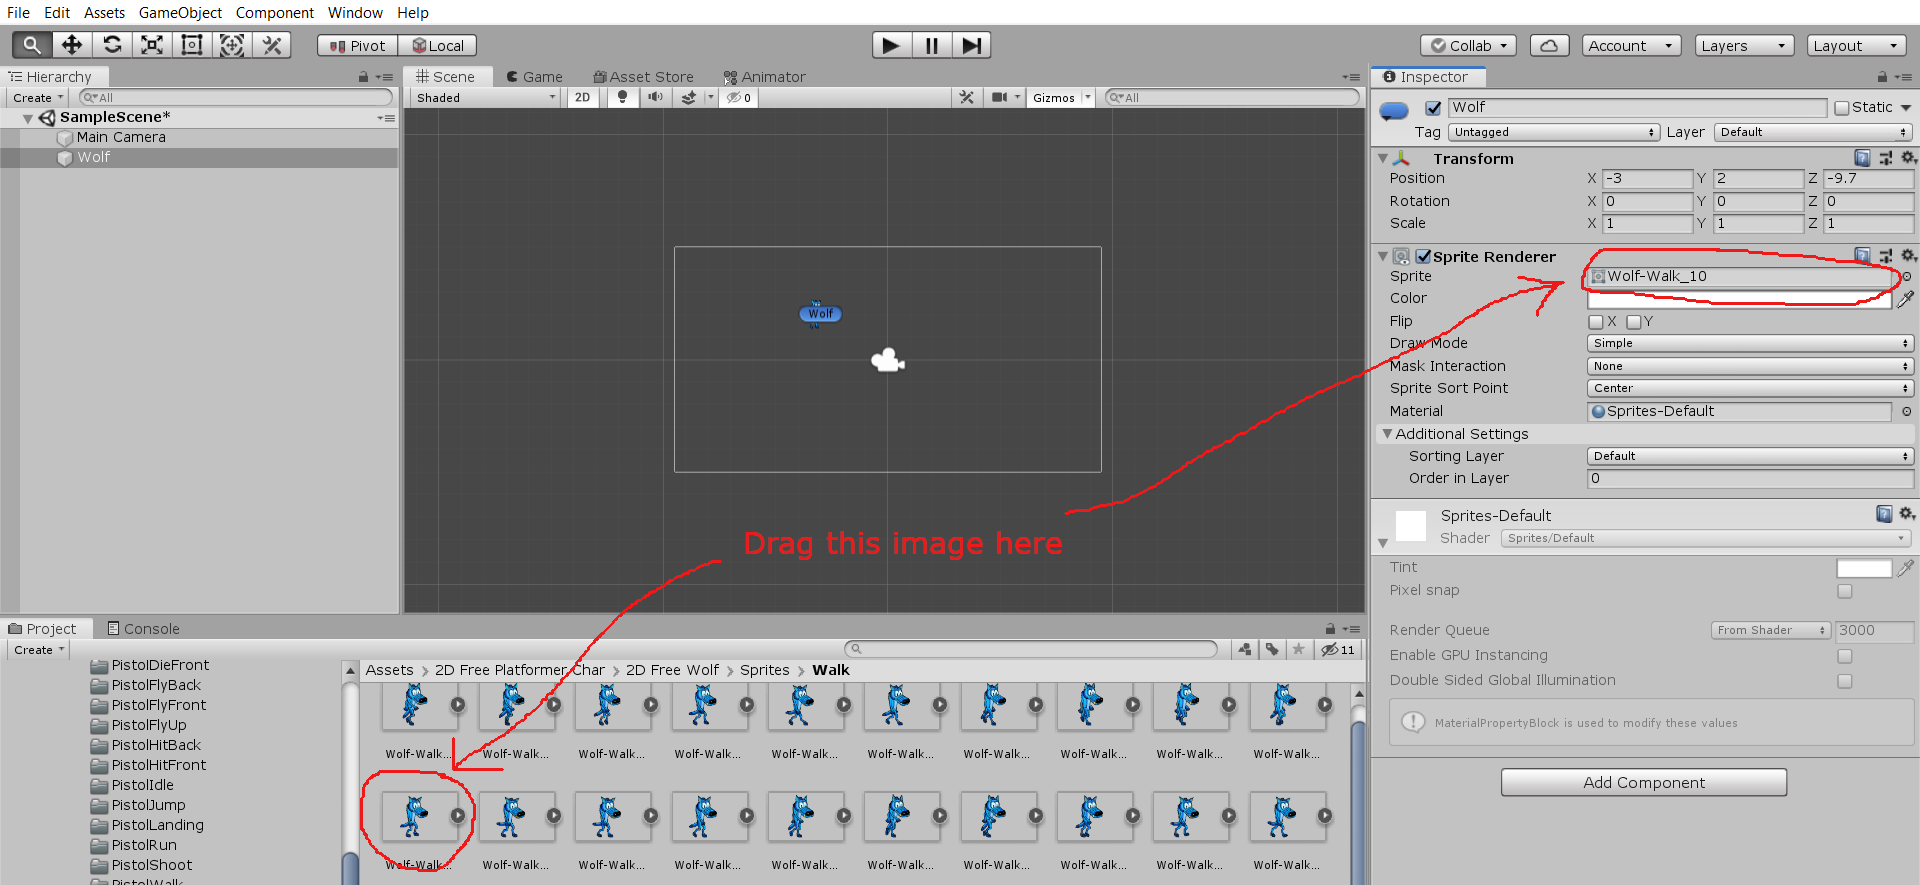Switch to the Animator tab
Screen dimensions: 1920x885
coord(765,77)
